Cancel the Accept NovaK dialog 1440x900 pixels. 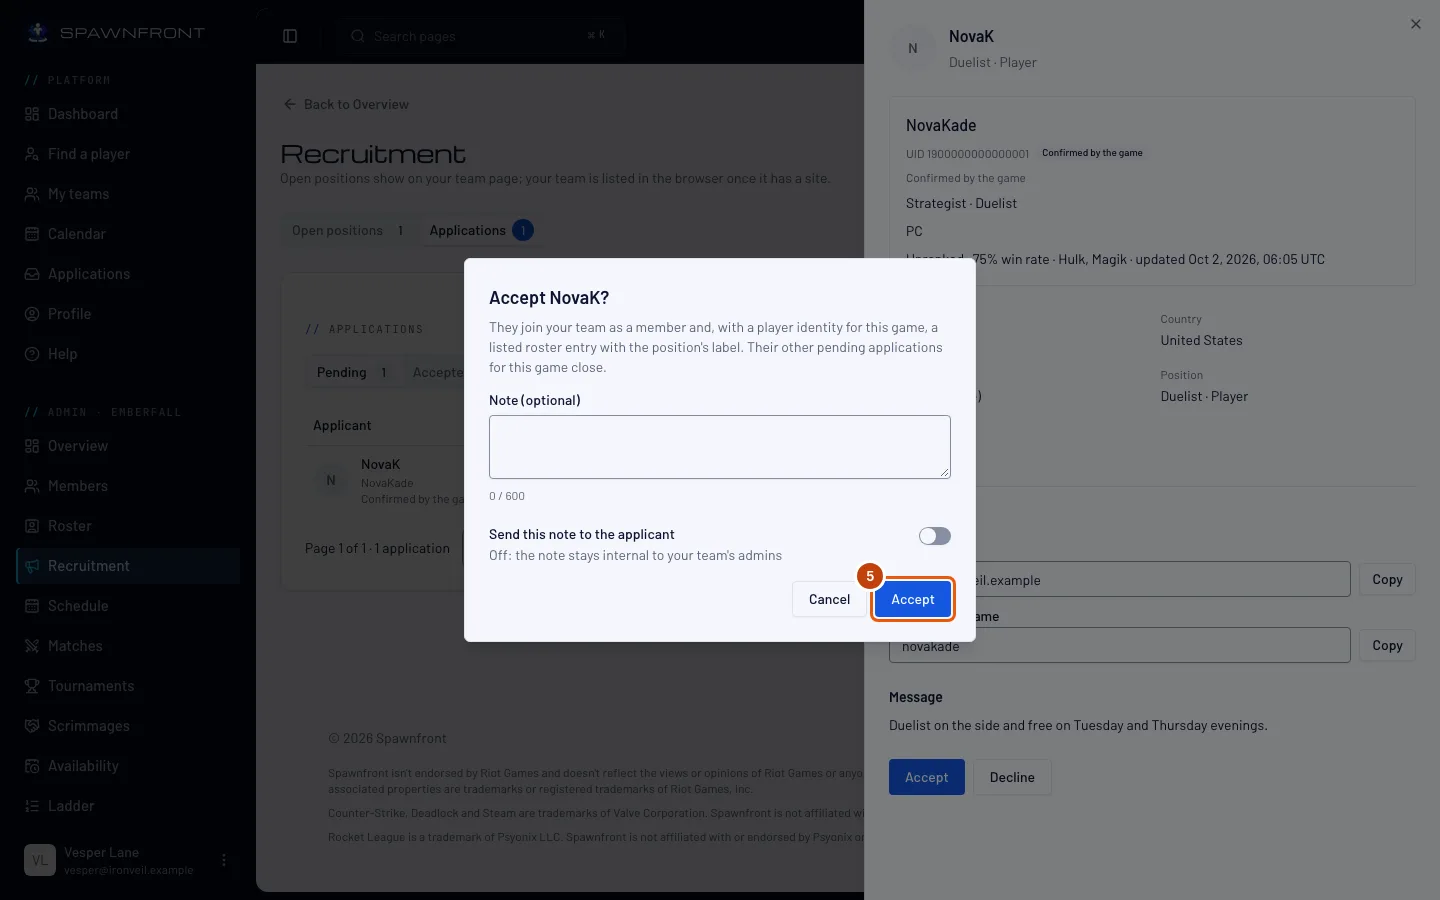[x=829, y=599]
